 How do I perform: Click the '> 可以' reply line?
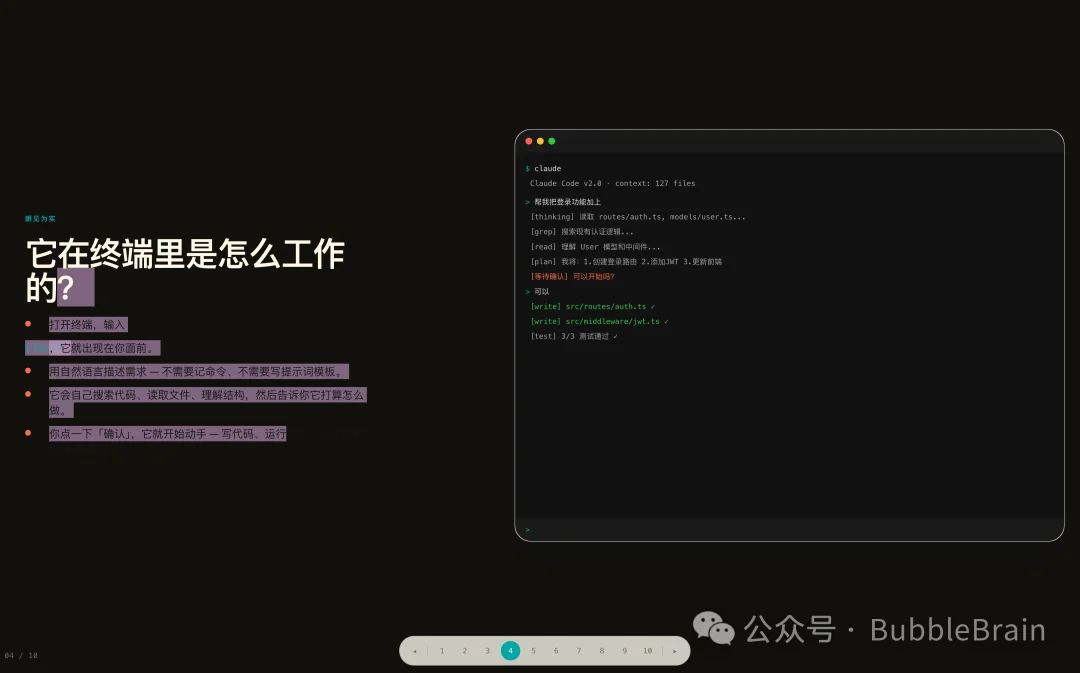[x=537, y=292]
